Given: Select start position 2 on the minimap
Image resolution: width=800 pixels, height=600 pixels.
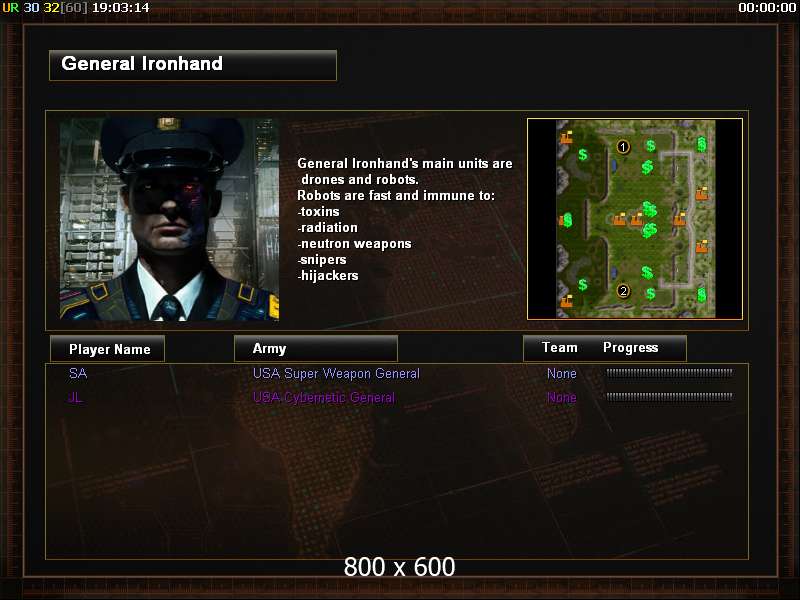Looking at the screenshot, I should click(x=623, y=291).
